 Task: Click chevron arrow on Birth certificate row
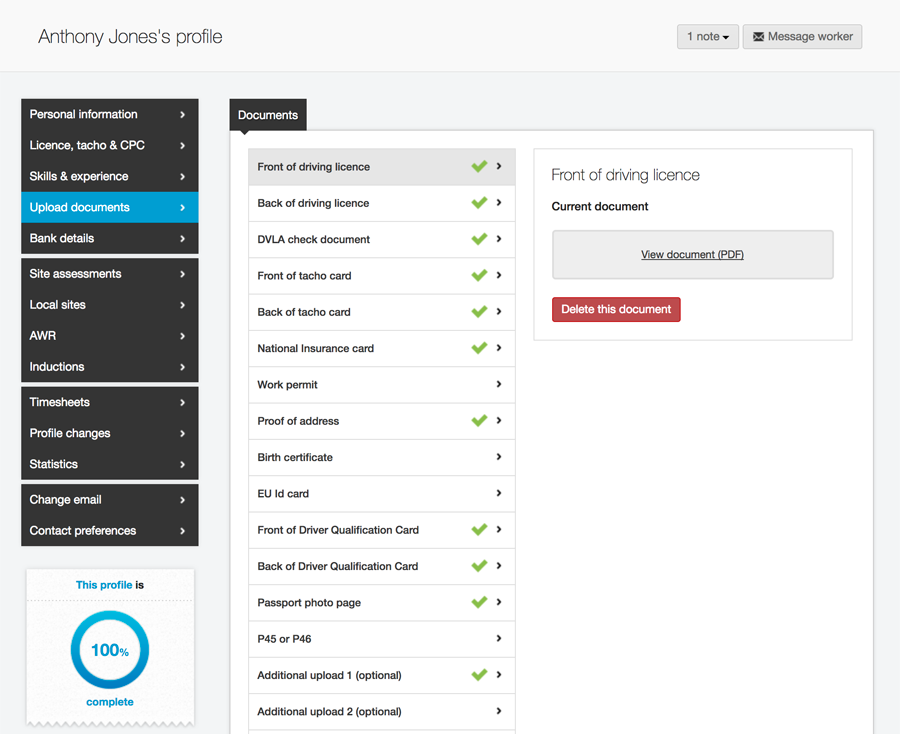[499, 457]
